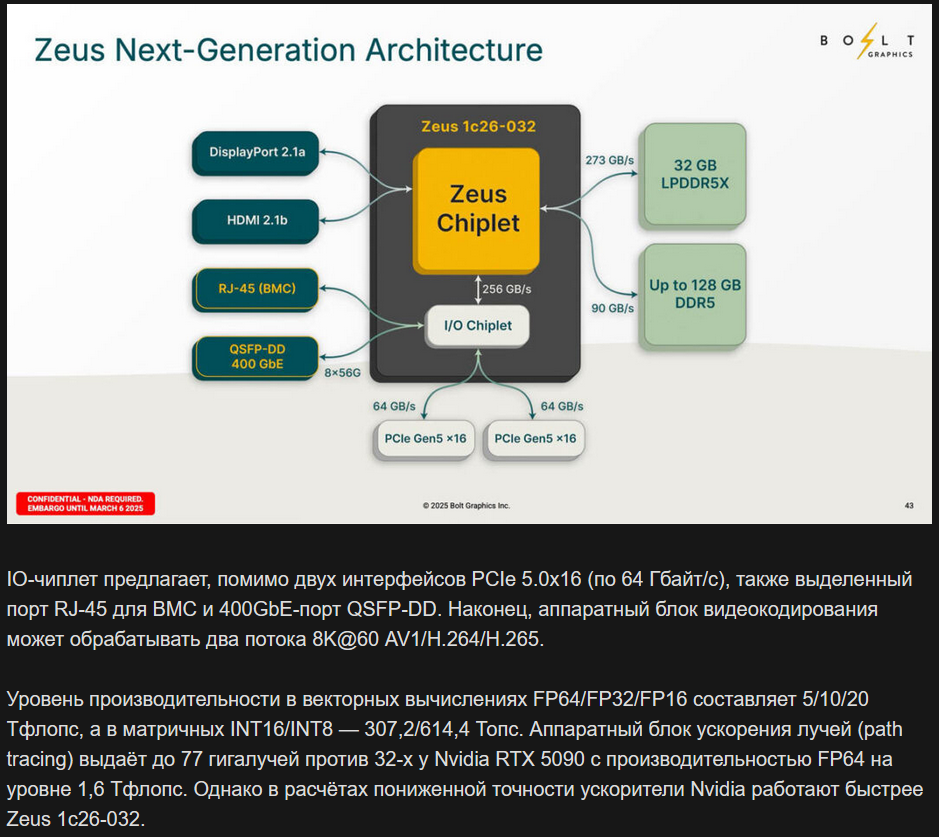The height and width of the screenshot is (837, 939).
Task: Click the text '8K@60 AV1/H.264/H.265'
Action: click(428, 639)
